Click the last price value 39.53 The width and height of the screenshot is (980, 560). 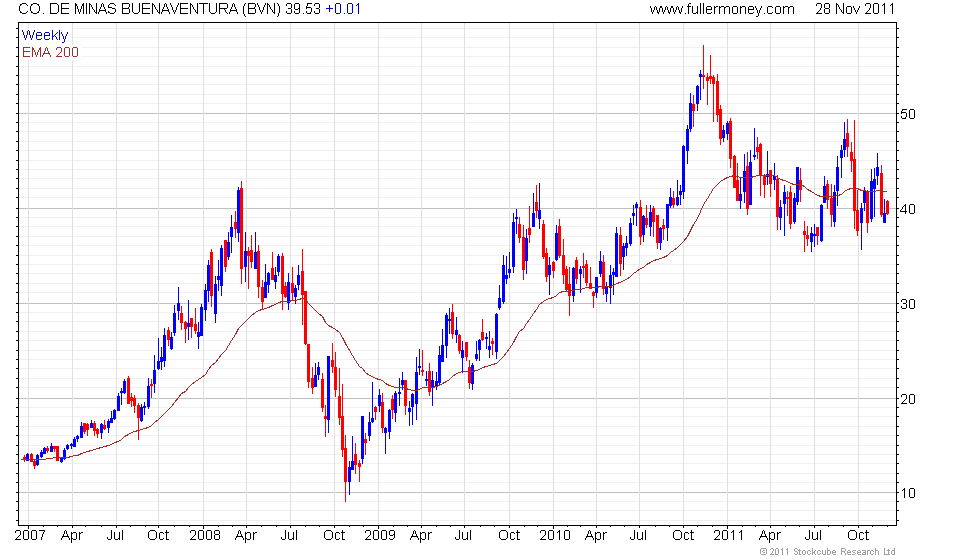pos(303,9)
